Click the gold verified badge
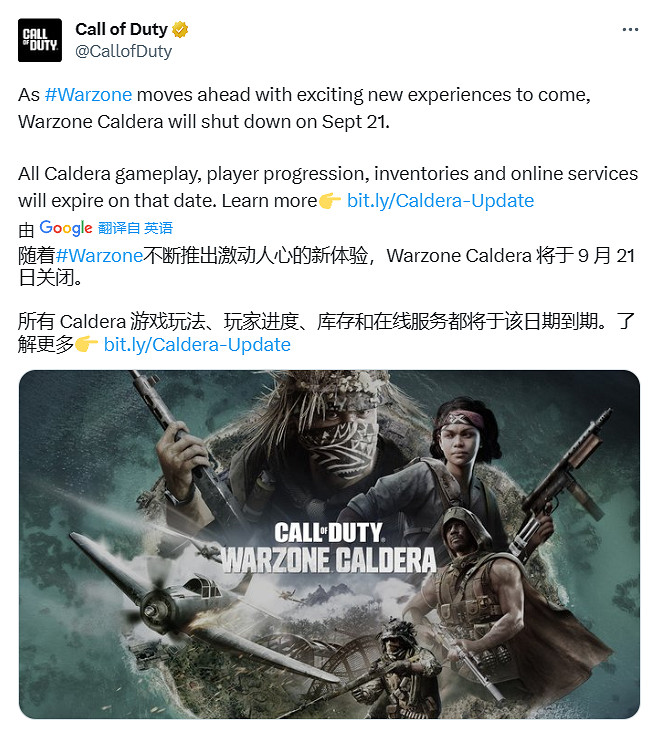The width and height of the screenshot is (658, 734). coord(180,29)
